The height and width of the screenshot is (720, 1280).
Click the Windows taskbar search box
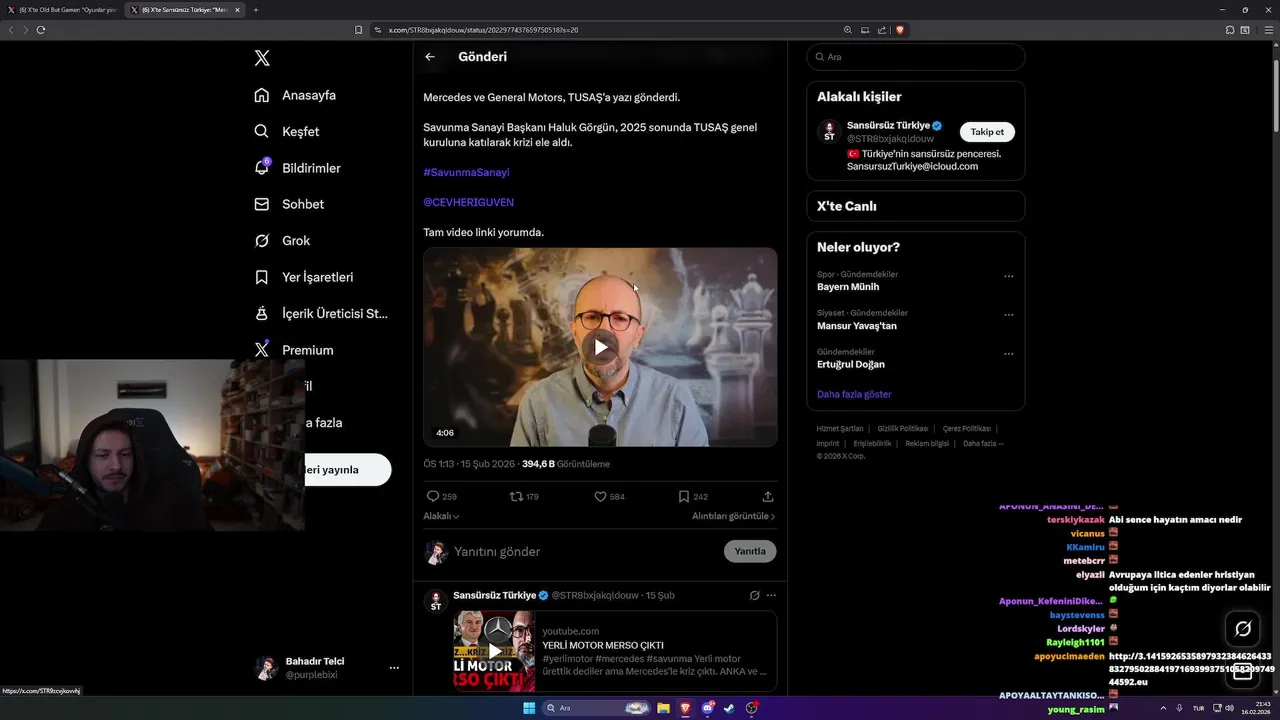click(x=596, y=708)
